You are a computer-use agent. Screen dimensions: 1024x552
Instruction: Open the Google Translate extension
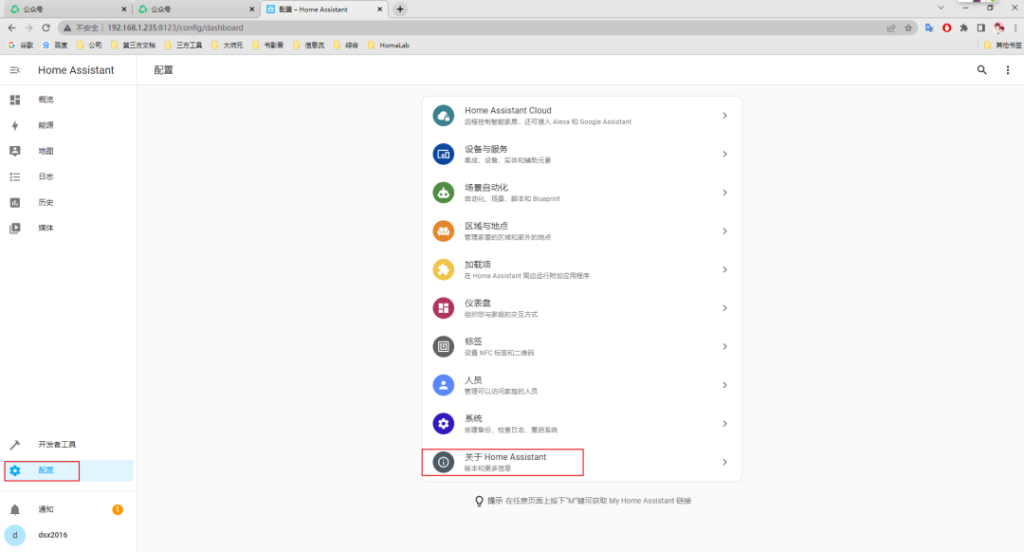click(929, 28)
